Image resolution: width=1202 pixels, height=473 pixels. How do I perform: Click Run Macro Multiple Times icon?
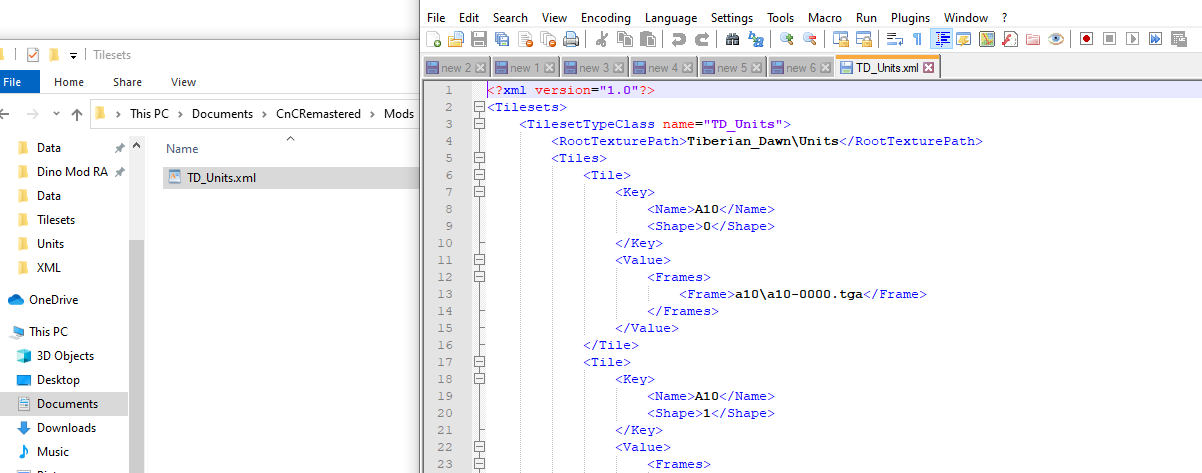(x=1156, y=39)
